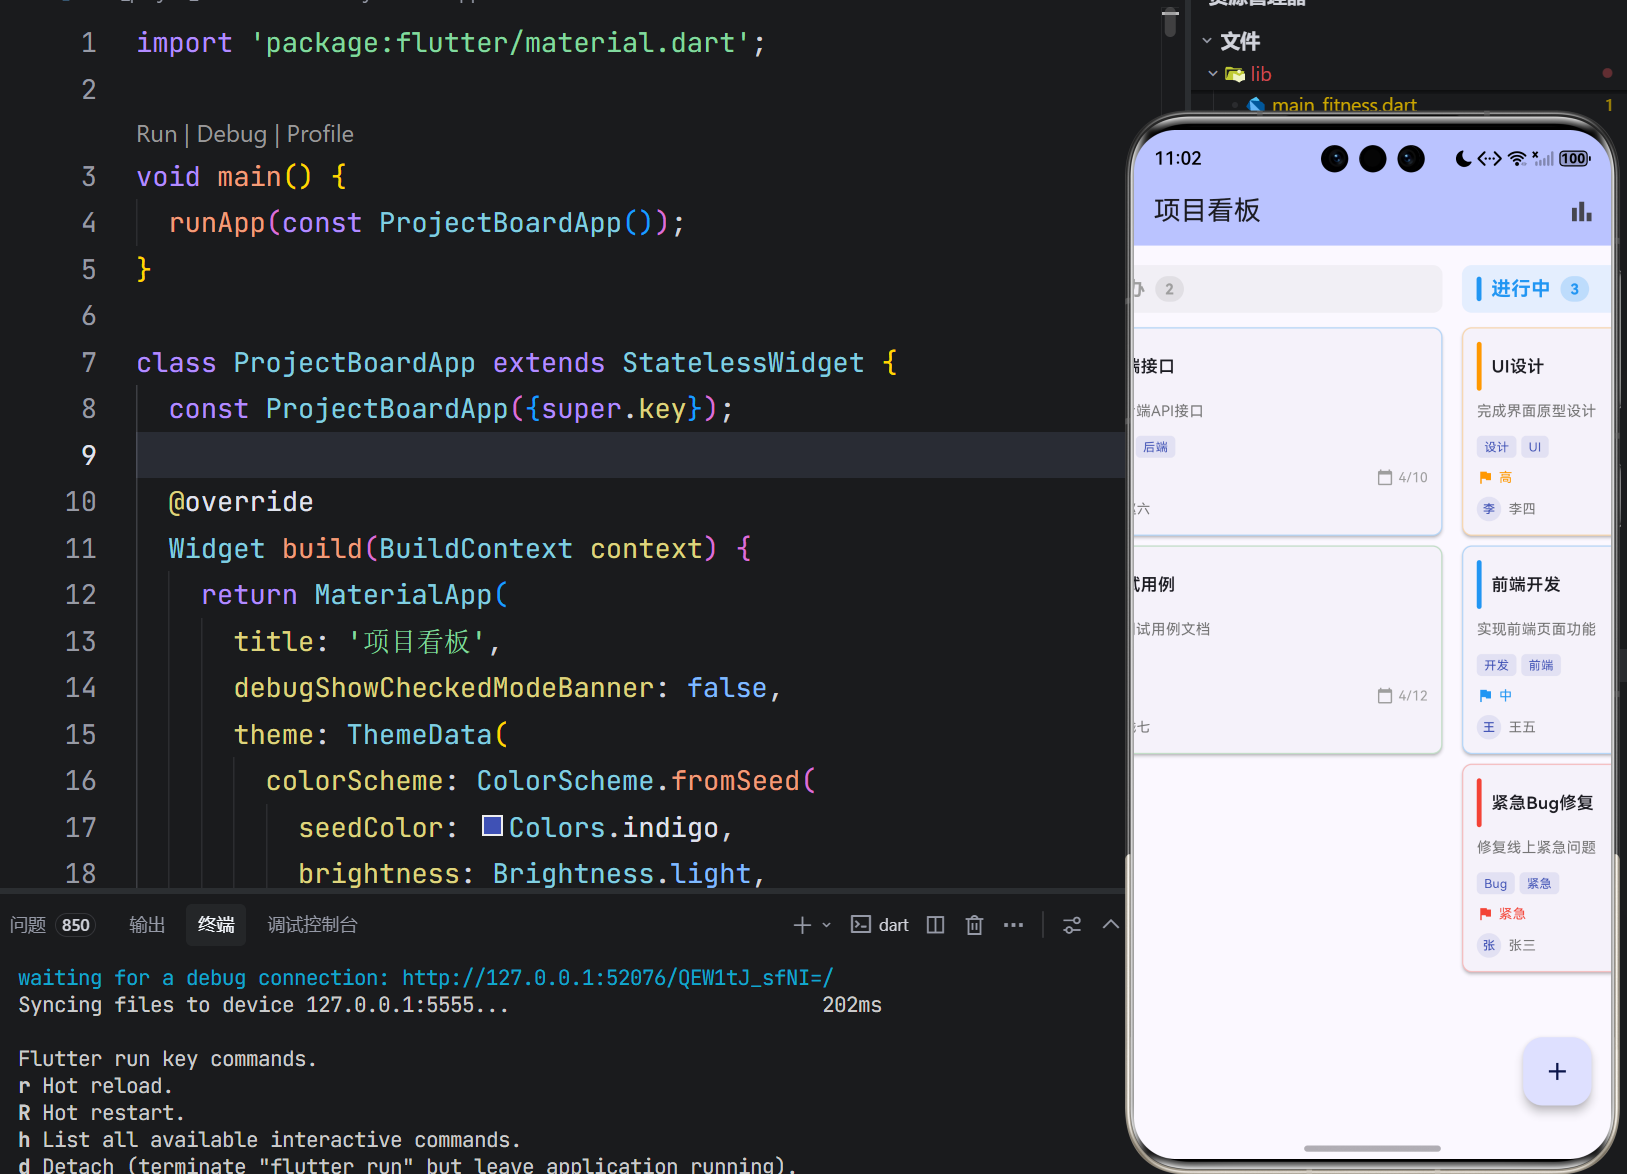
Task: Click the 4/12 due date calendar icon
Action: [x=1385, y=696]
